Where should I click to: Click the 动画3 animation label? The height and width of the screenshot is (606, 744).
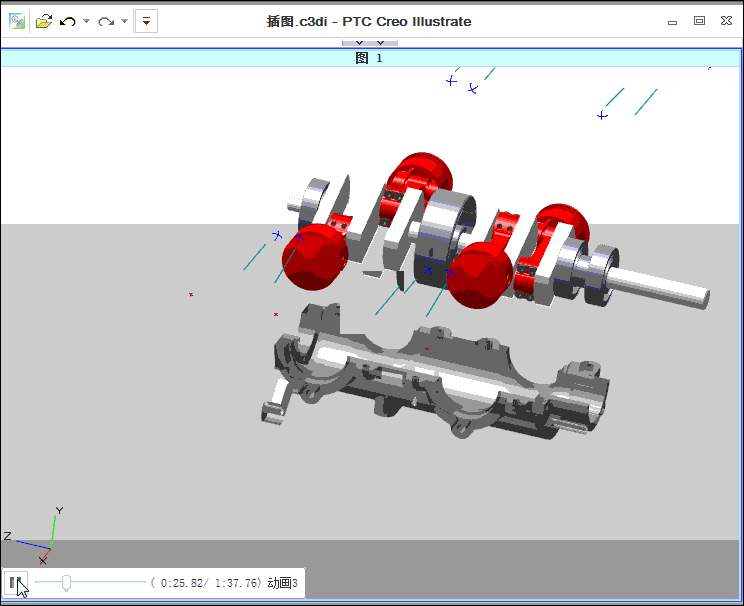point(283,583)
